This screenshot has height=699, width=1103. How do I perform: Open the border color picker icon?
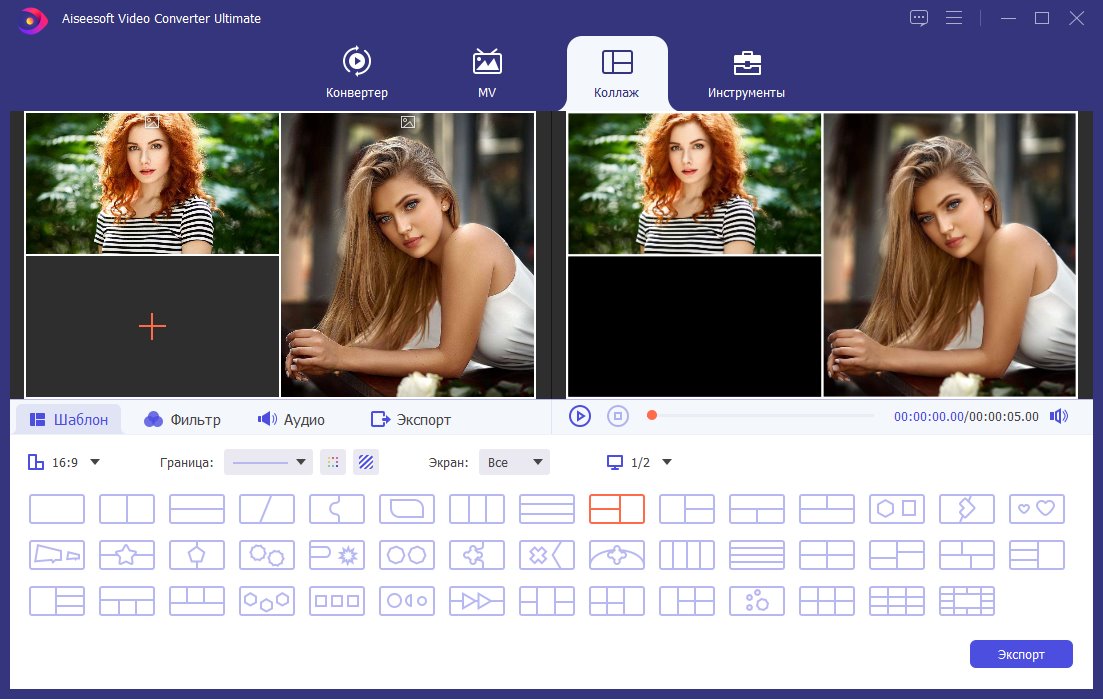pyautogui.click(x=333, y=462)
